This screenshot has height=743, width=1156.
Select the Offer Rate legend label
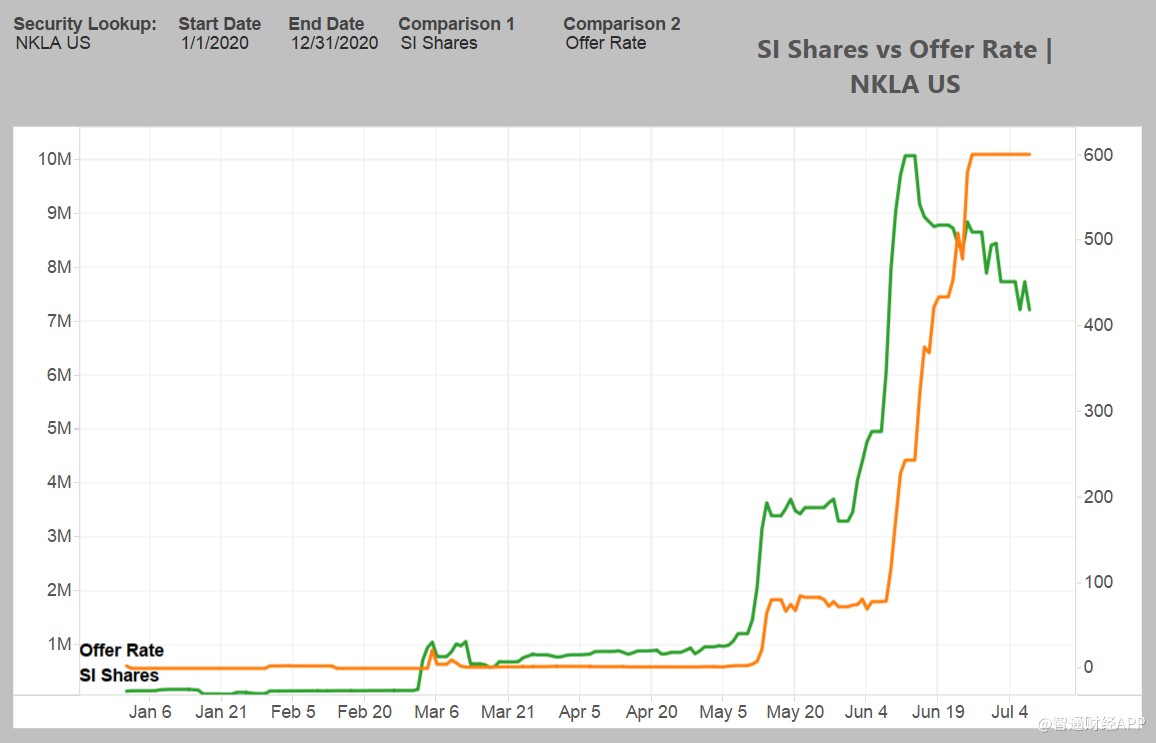pyautogui.click(x=122, y=650)
